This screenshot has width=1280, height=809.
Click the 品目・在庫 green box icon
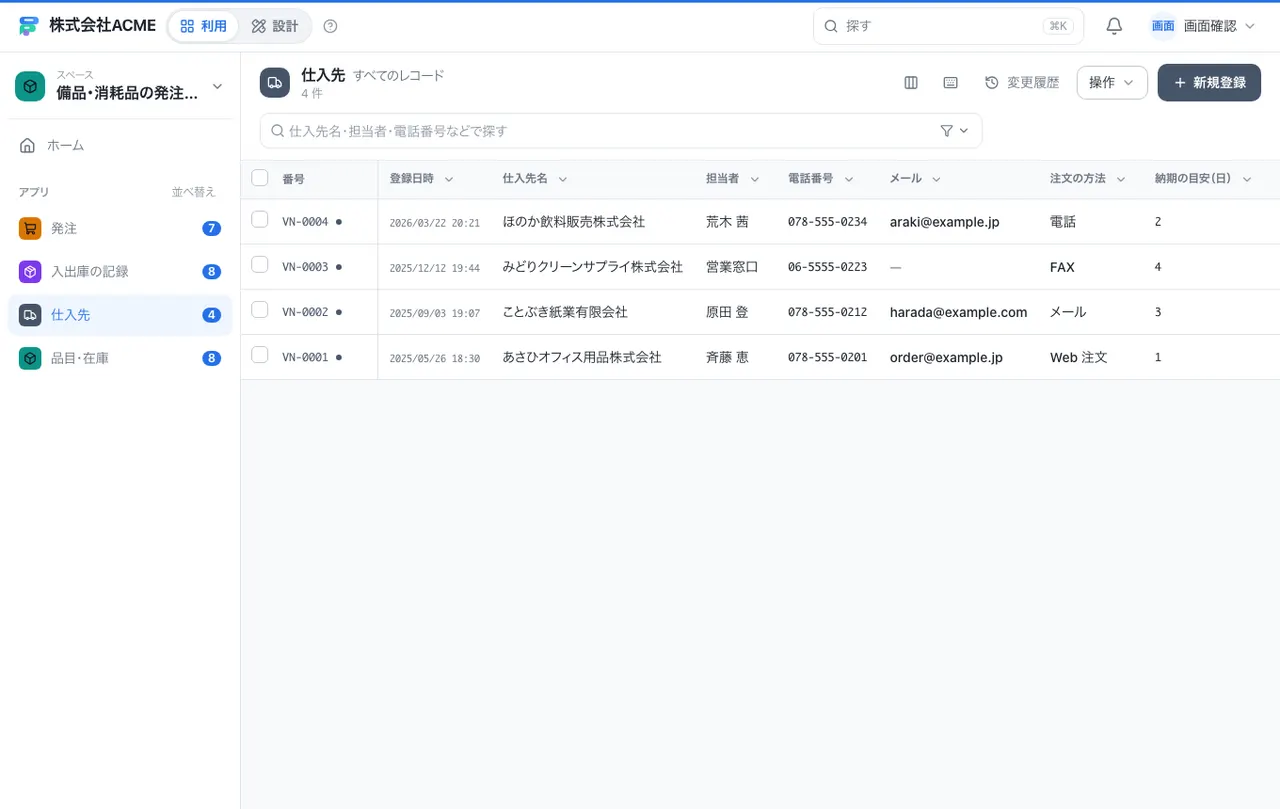30,357
